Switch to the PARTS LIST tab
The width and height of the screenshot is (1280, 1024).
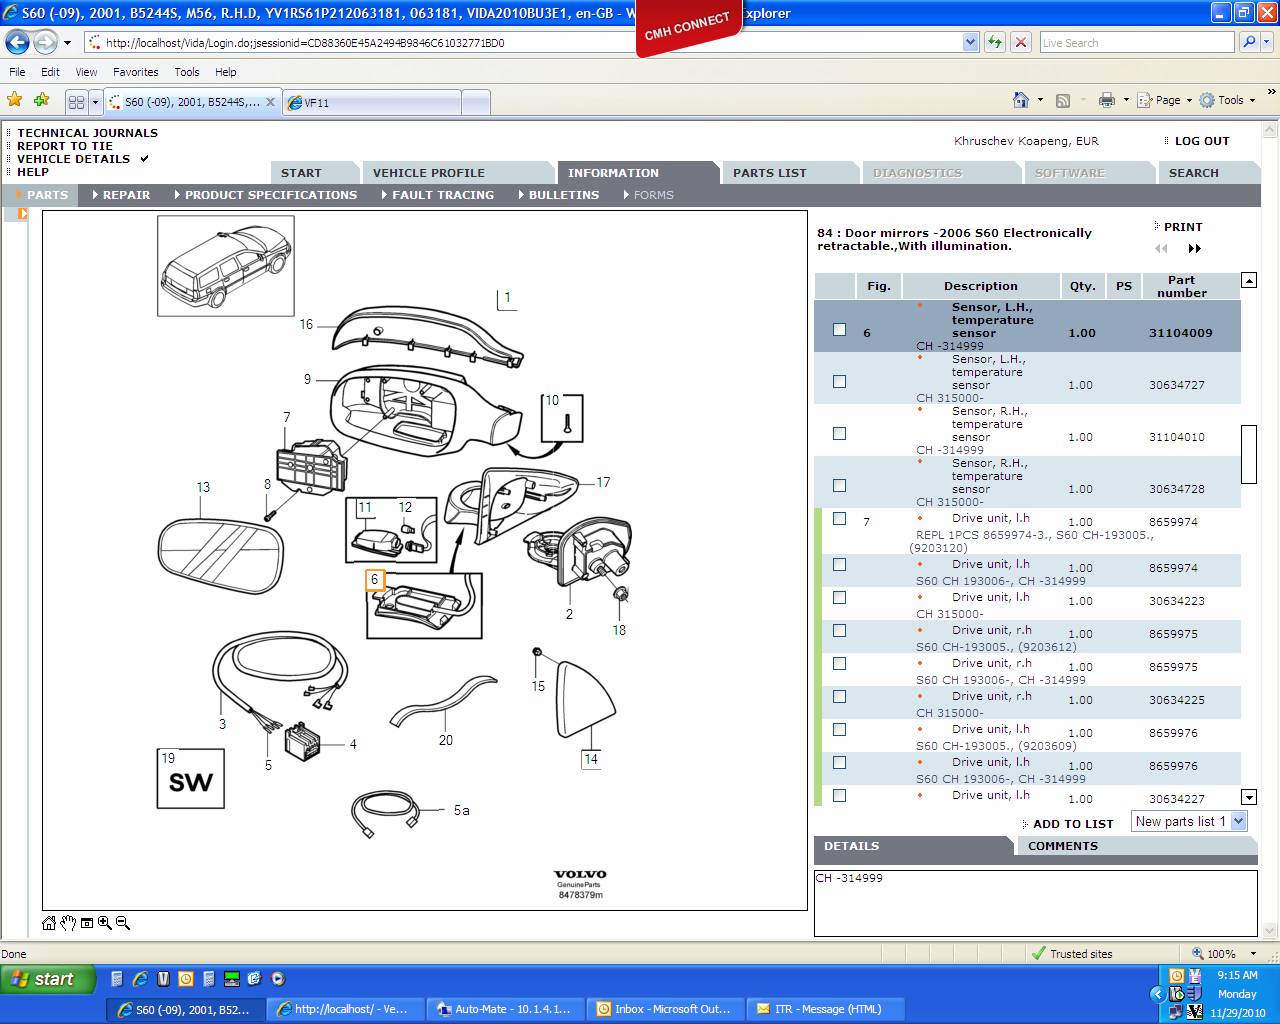pyautogui.click(x=769, y=173)
